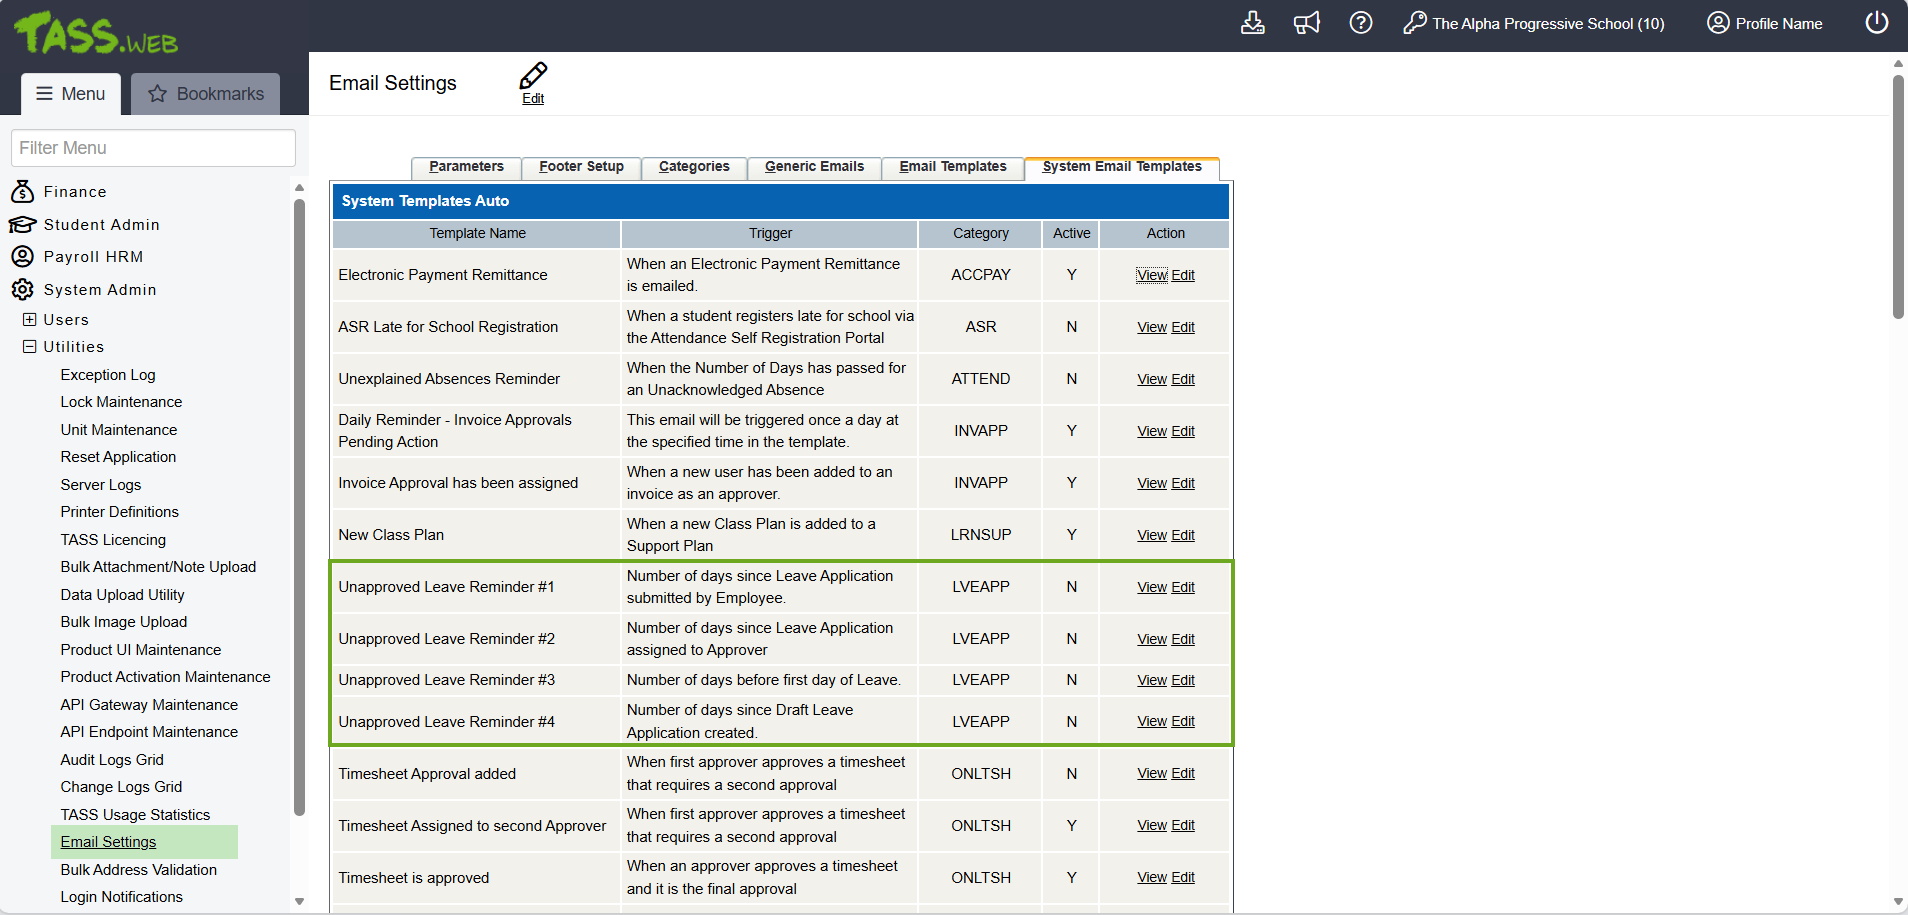Switch to the Footer Setup tab
The image size is (1908, 915).
581,167
